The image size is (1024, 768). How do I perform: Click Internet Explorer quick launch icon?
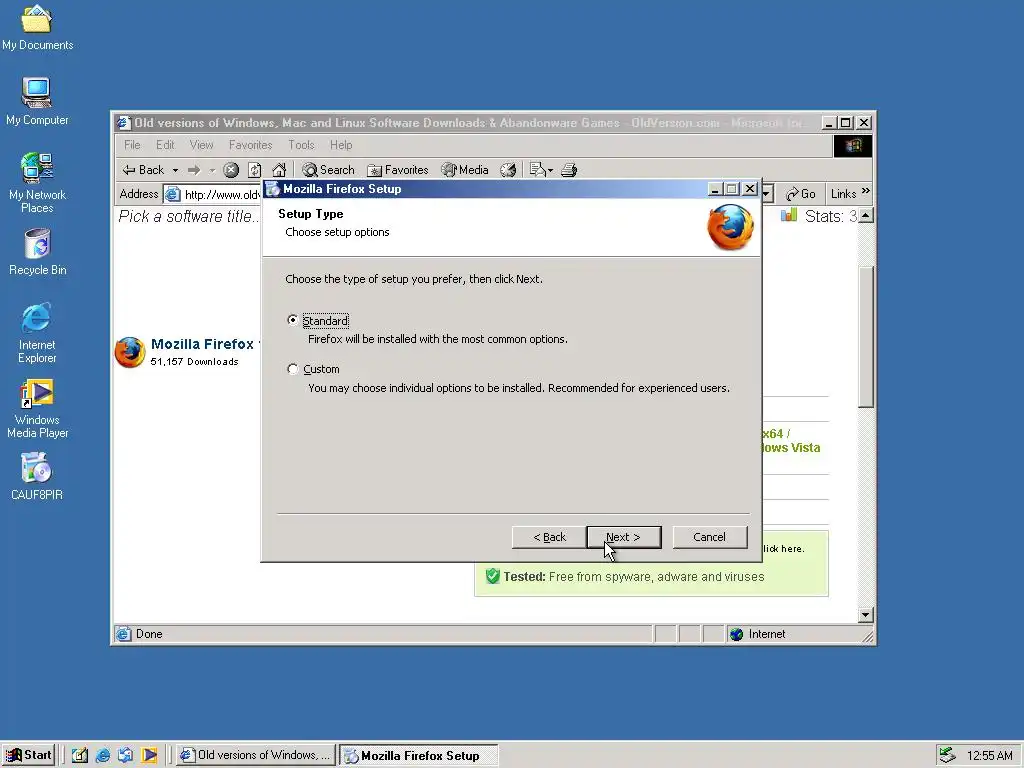coord(103,756)
